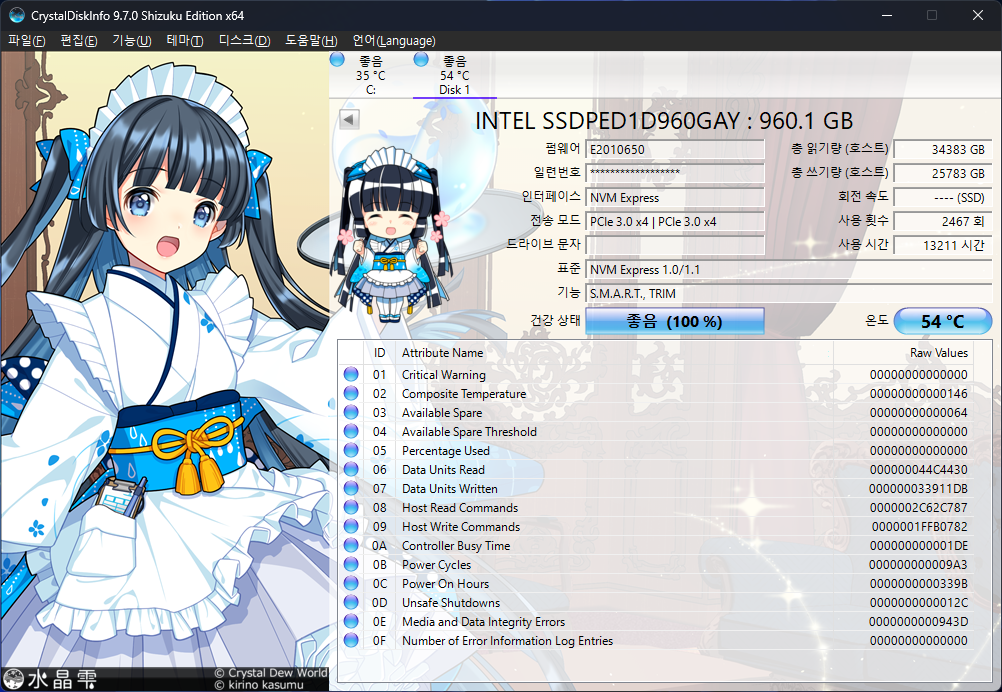
Task: Click power on hours value 13211 시간
Action: tap(943, 245)
